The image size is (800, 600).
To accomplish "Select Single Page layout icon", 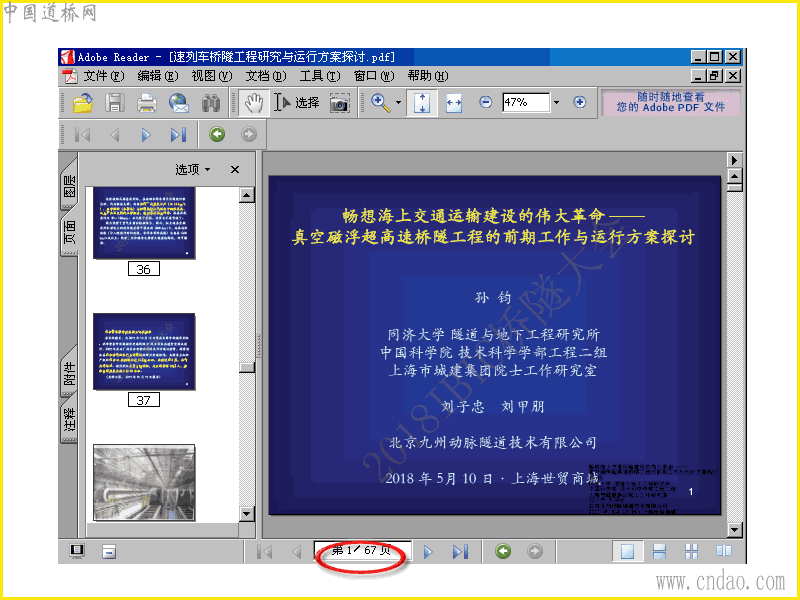I will click(628, 551).
